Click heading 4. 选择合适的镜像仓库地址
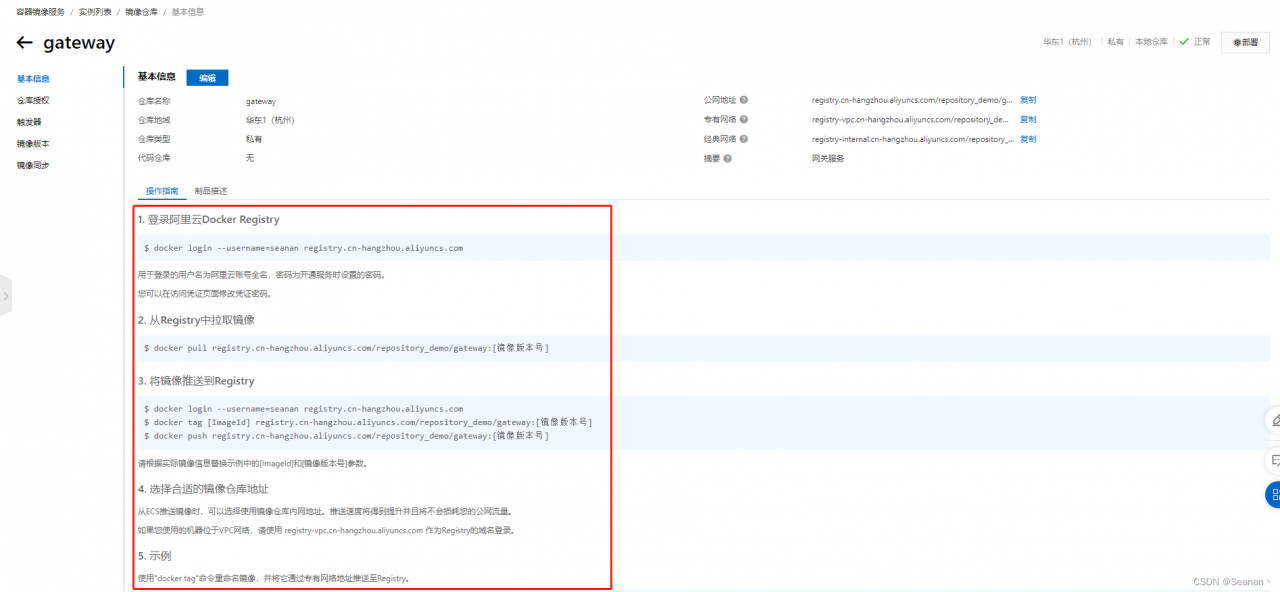This screenshot has width=1280, height=592. [203, 489]
